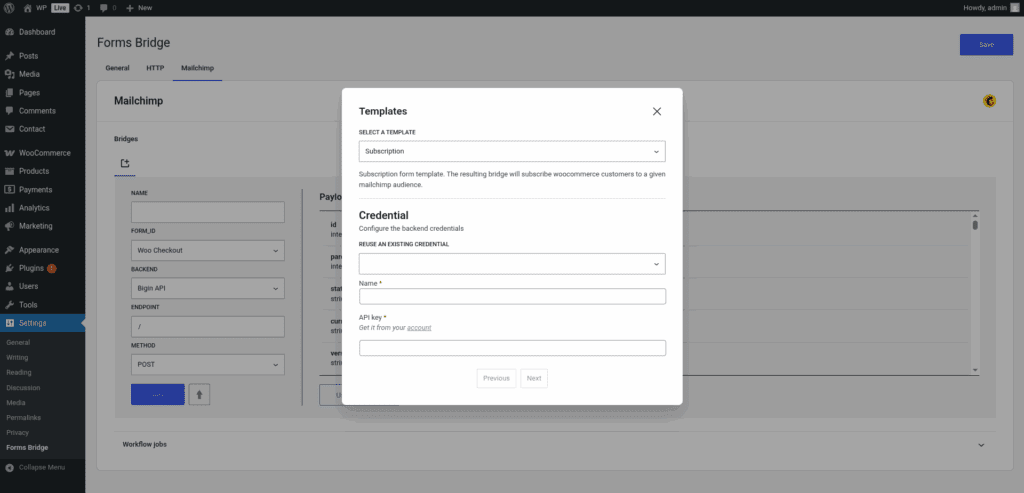Image resolution: width=1024 pixels, height=493 pixels.
Task: Switch to the General tab
Action: (118, 68)
